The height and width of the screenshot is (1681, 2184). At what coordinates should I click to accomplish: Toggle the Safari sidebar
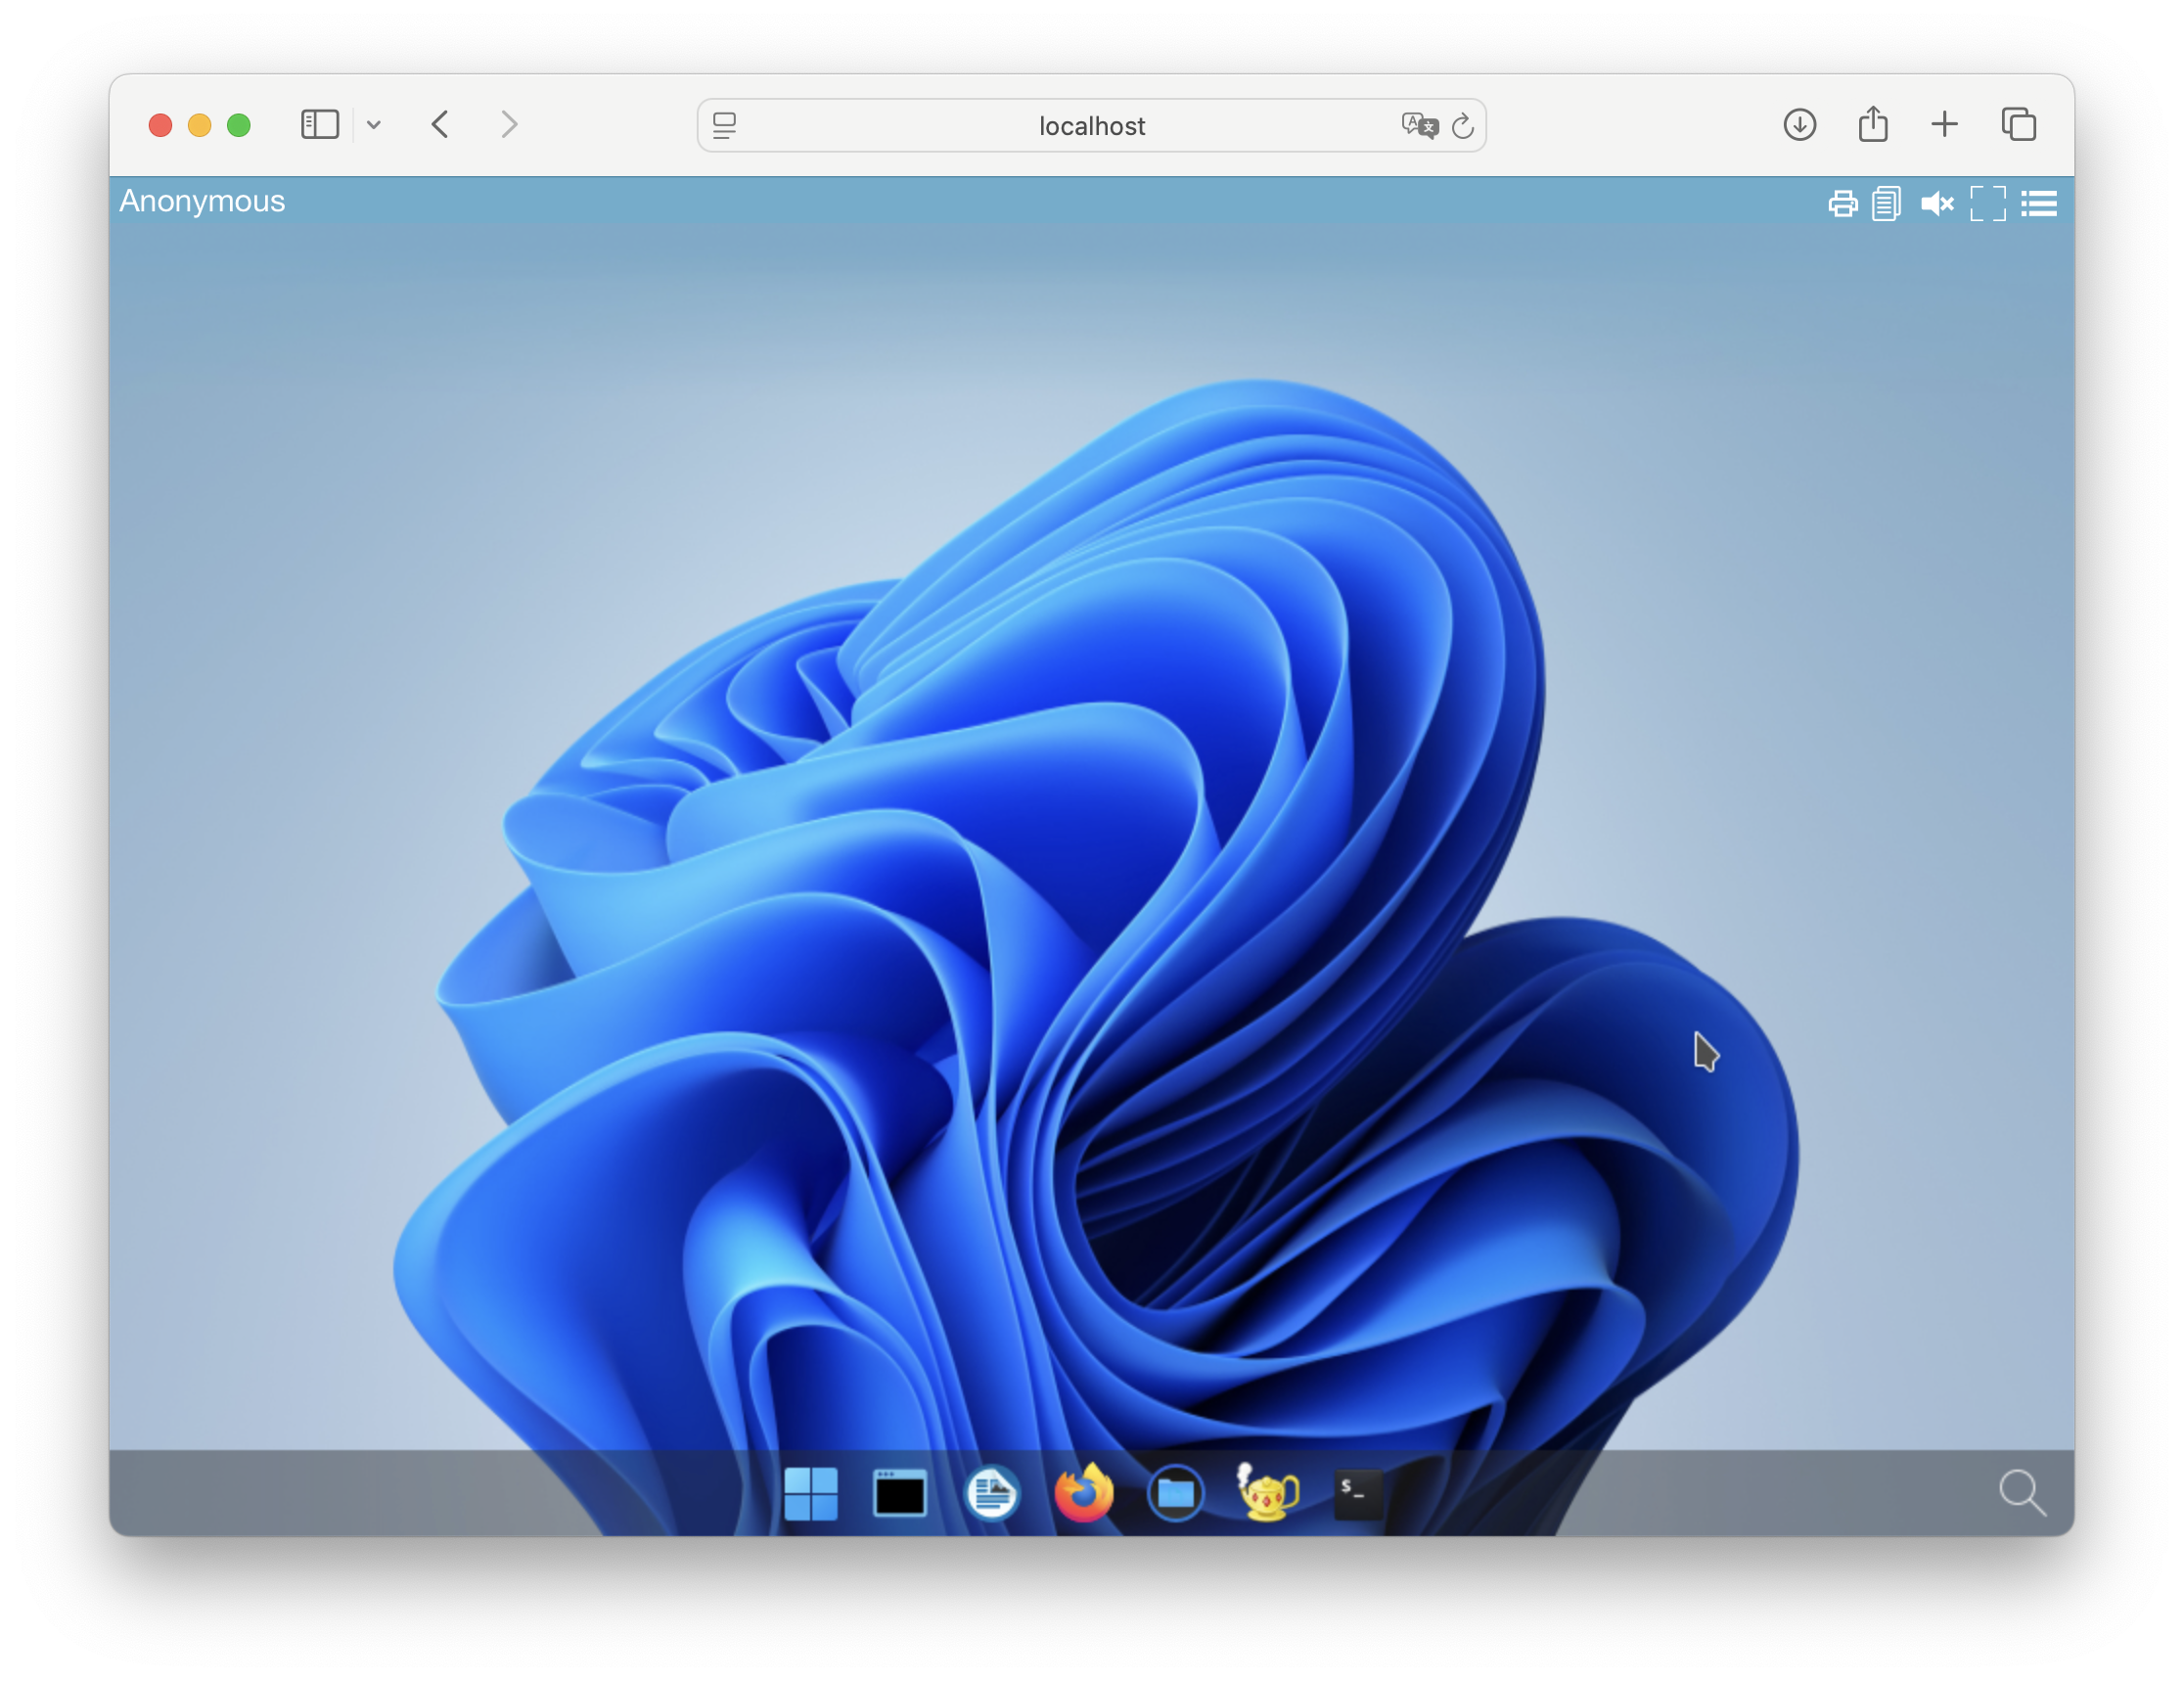point(320,125)
